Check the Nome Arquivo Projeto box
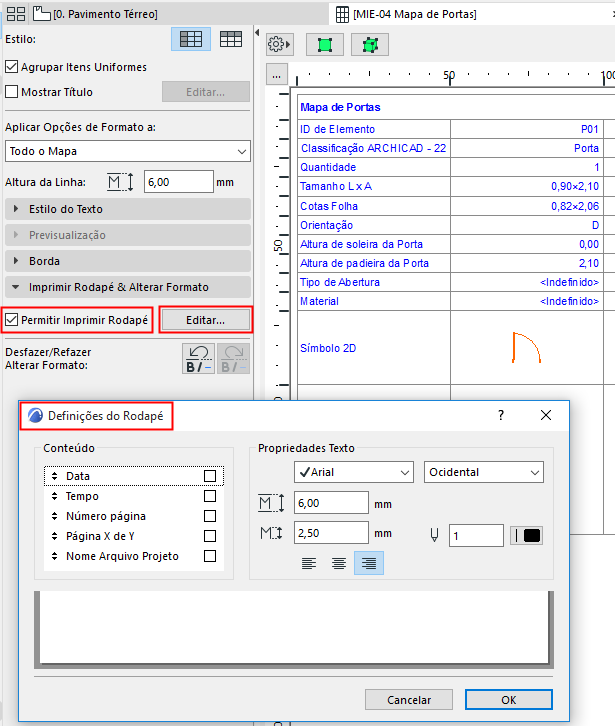This screenshot has width=615, height=726. 210,556
